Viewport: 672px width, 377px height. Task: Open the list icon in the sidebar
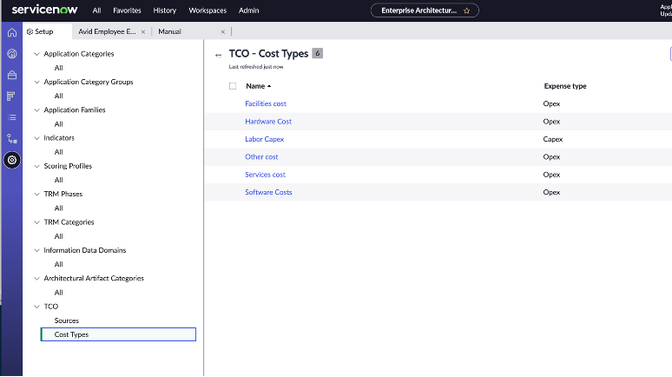point(12,117)
